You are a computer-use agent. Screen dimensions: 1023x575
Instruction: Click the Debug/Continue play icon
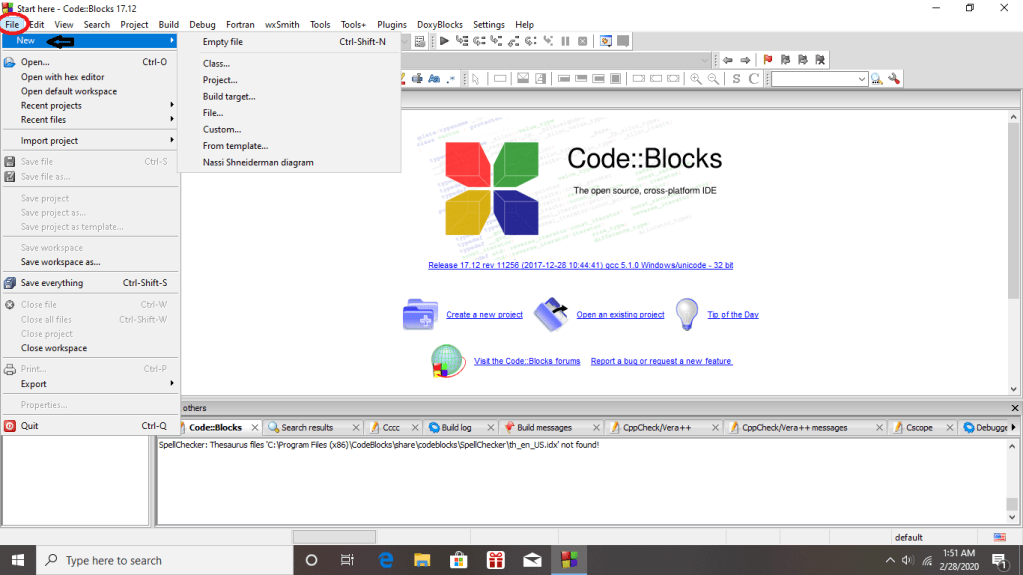coord(445,41)
